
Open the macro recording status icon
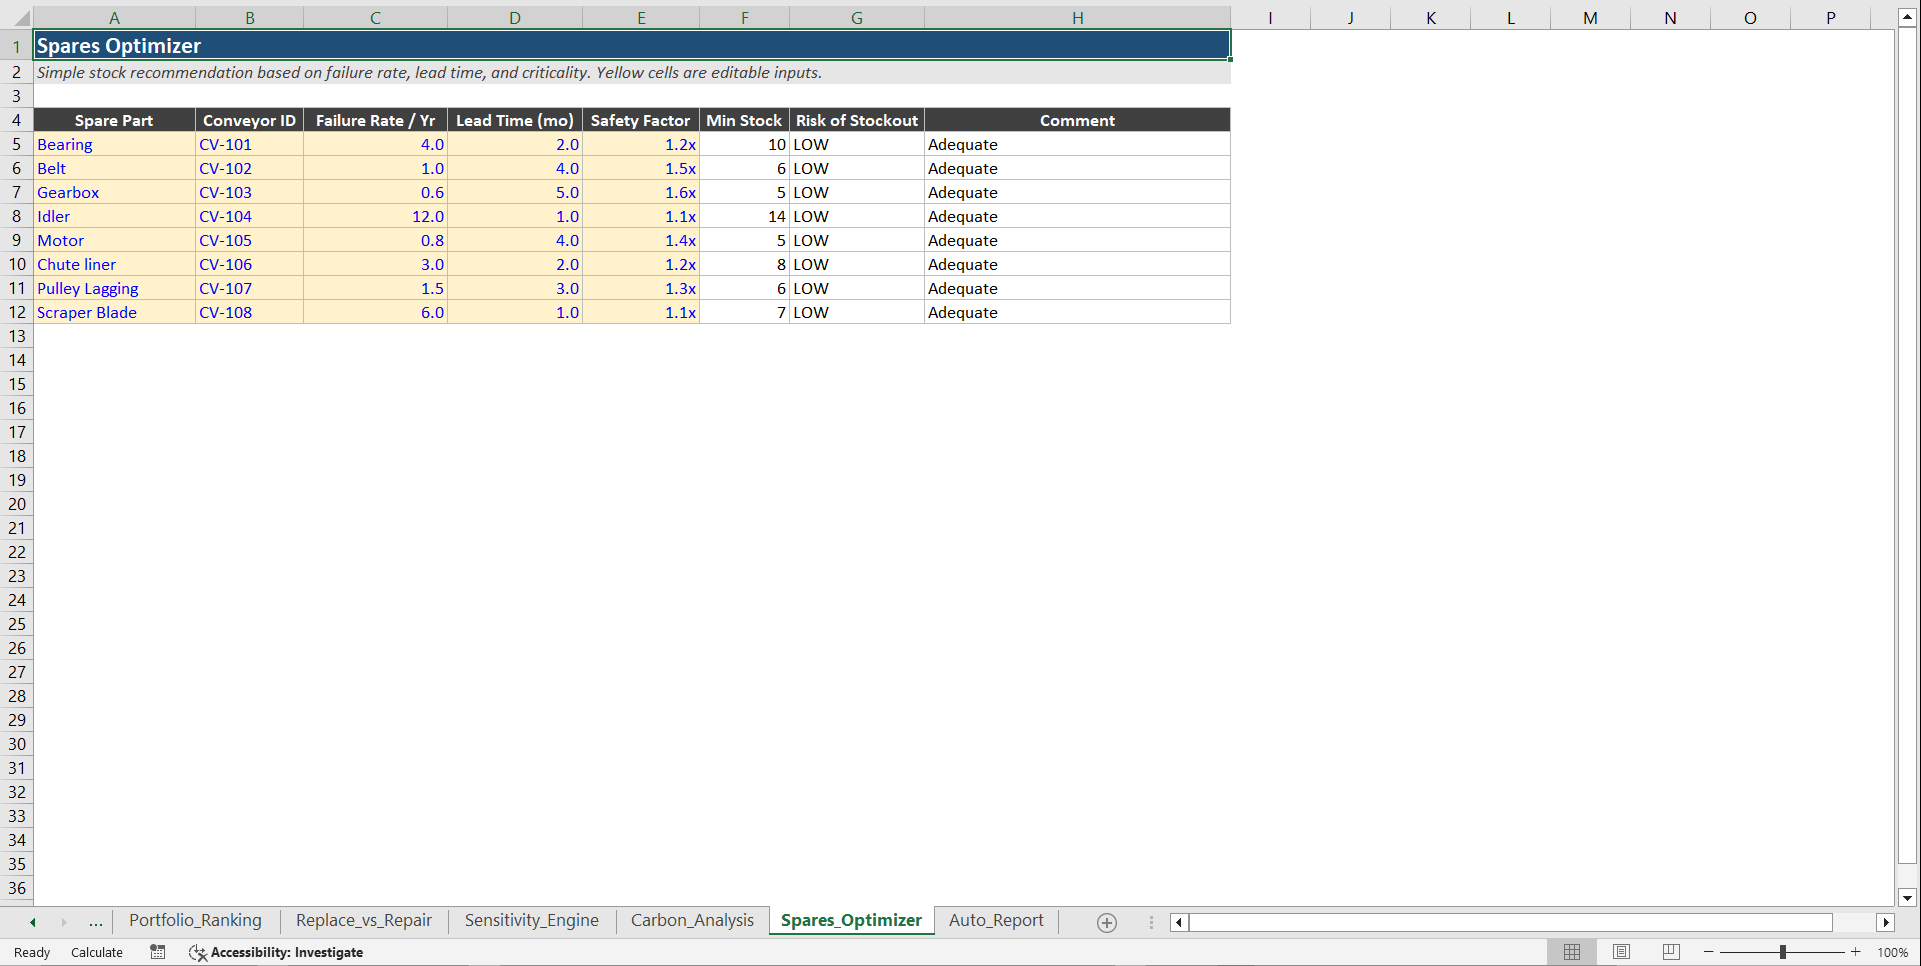pos(158,952)
